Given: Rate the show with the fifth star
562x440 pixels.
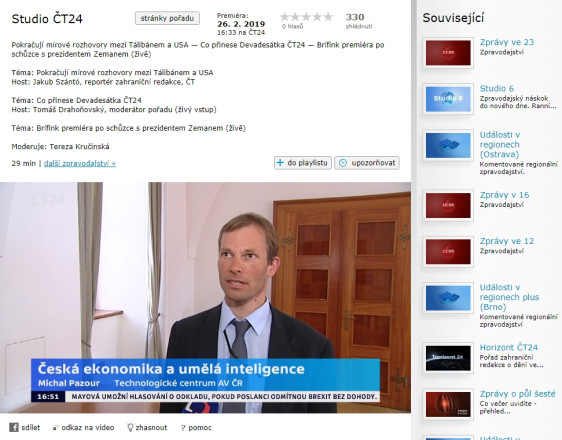Looking at the screenshot, I should tap(328, 17).
